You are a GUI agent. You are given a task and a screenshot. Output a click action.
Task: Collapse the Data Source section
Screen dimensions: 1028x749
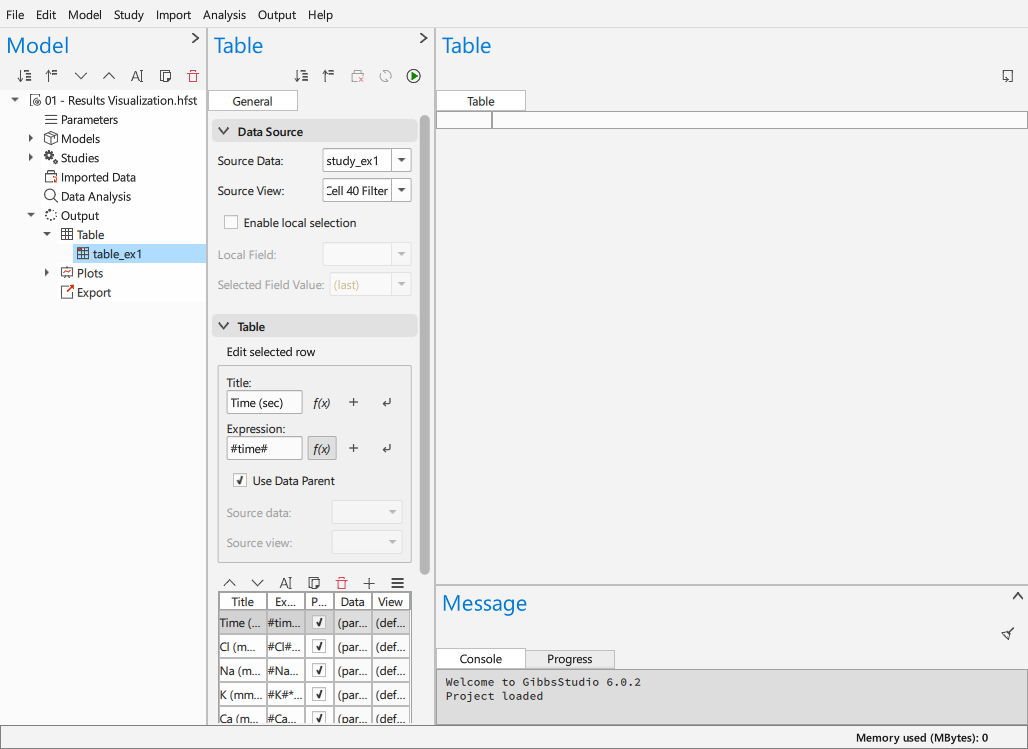224,131
